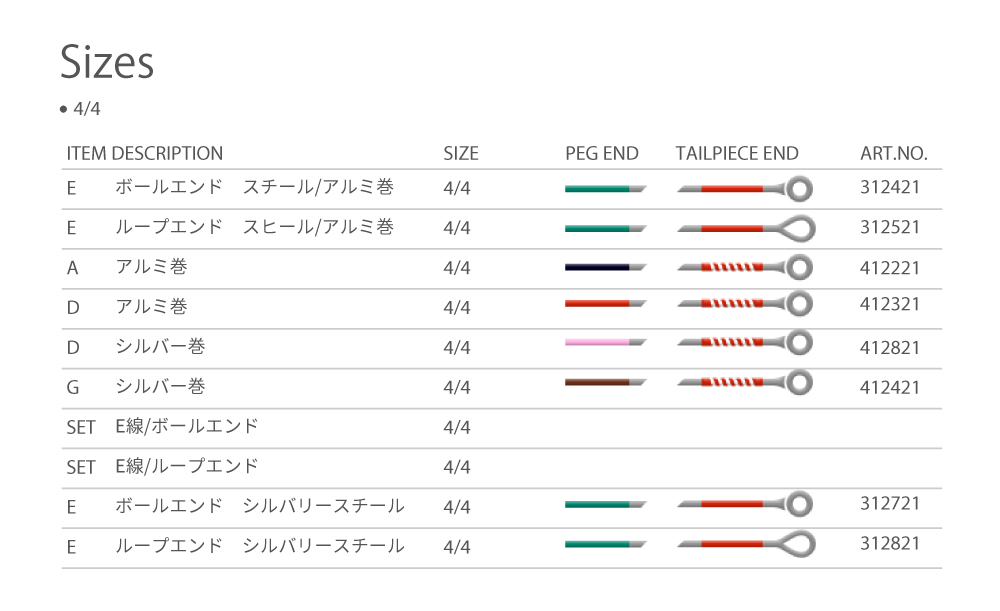The width and height of the screenshot is (1000, 611).
Task: Click the striped tailpiece icon for 412221
Action: point(744,267)
